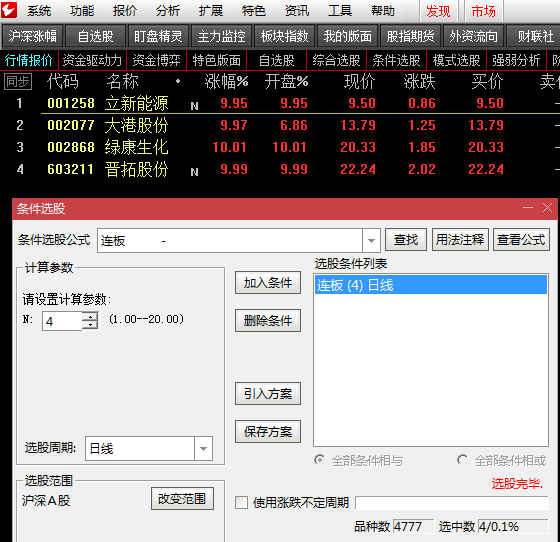Viewport: 560px width, 542px height.
Task: Minimize the 条件选股 dialog
Action: click(528, 208)
